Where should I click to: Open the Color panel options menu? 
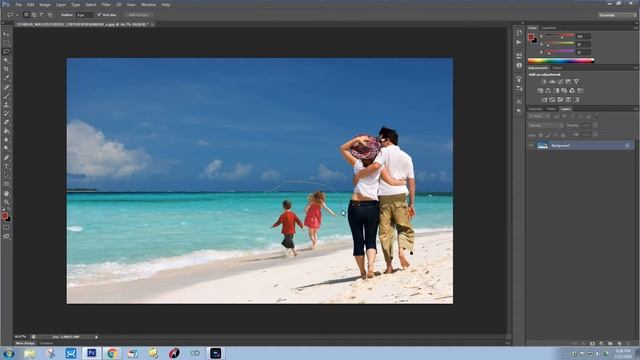coord(636,28)
